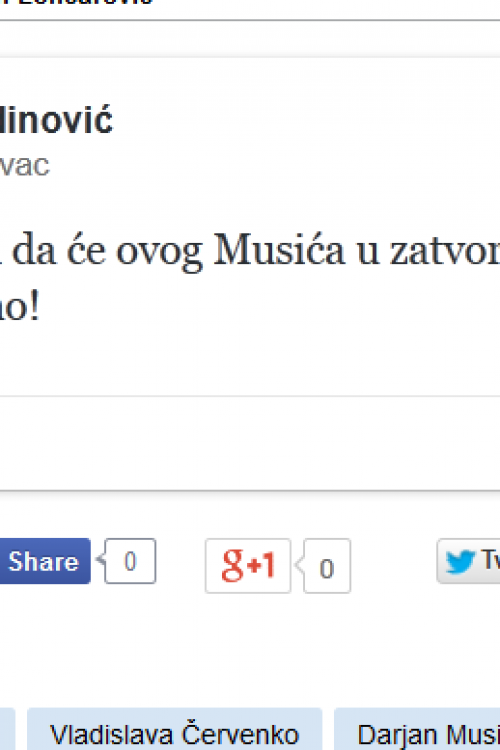This screenshot has width=500, height=750.
Task: Click the Tweet label next to bird
Action: point(490,560)
